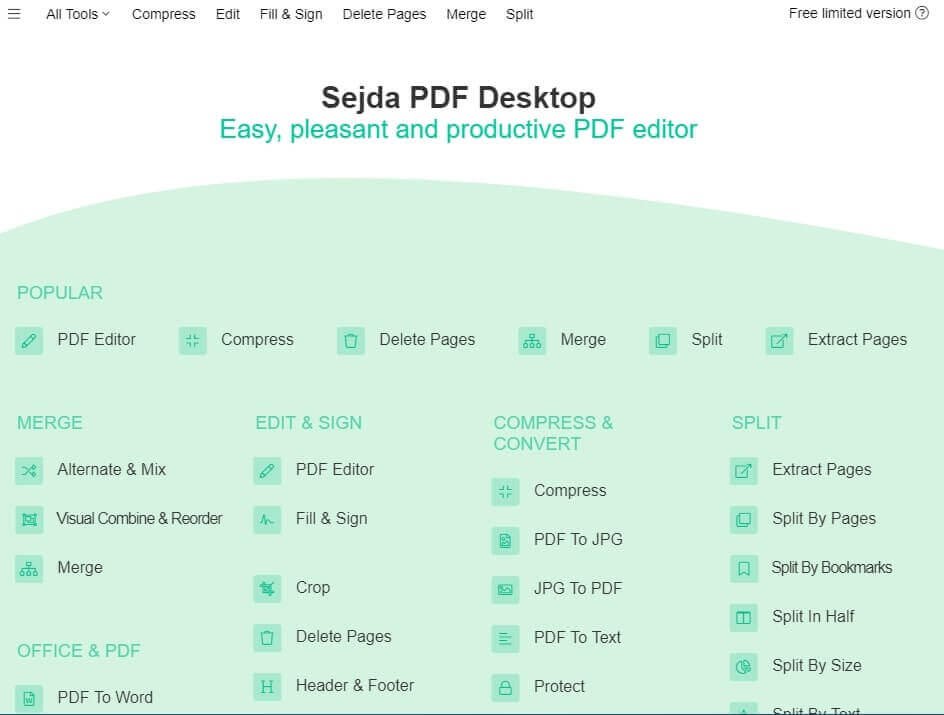
Task: Open Split in the top menu
Action: click(520, 14)
